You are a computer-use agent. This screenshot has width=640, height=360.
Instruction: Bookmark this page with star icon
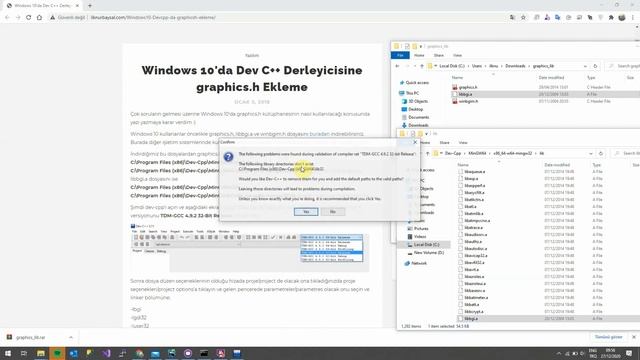coord(523,18)
